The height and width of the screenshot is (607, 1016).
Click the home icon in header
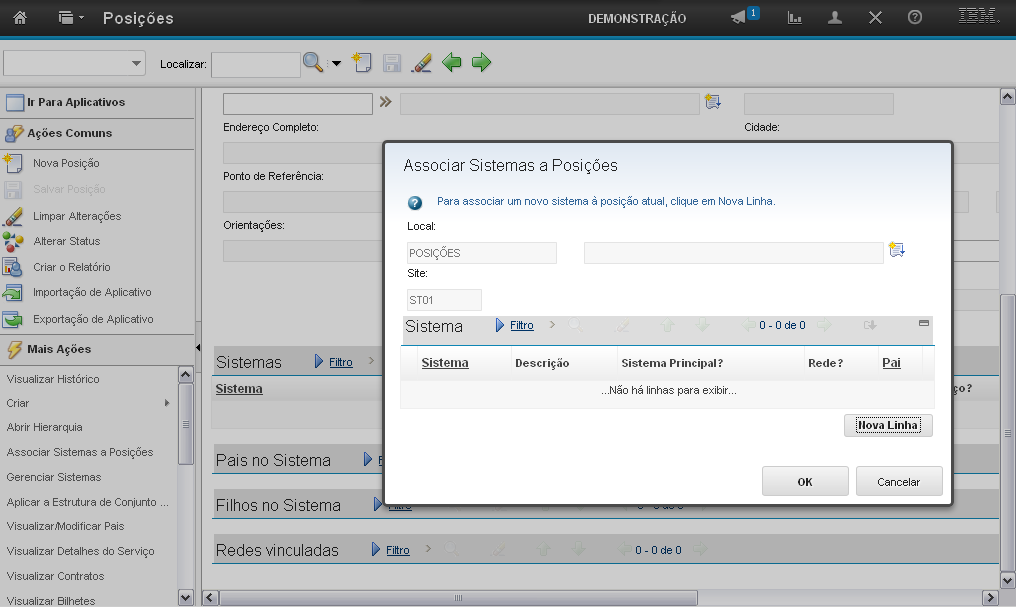pos(19,18)
